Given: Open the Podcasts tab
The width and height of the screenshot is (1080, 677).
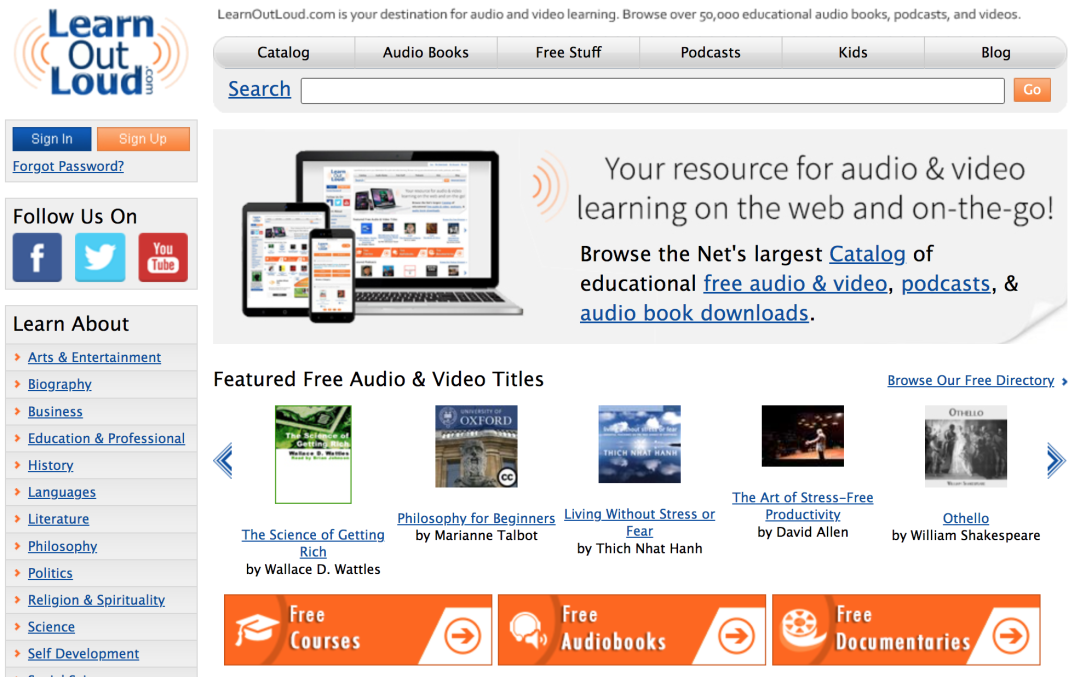Looking at the screenshot, I should [711, 52].
